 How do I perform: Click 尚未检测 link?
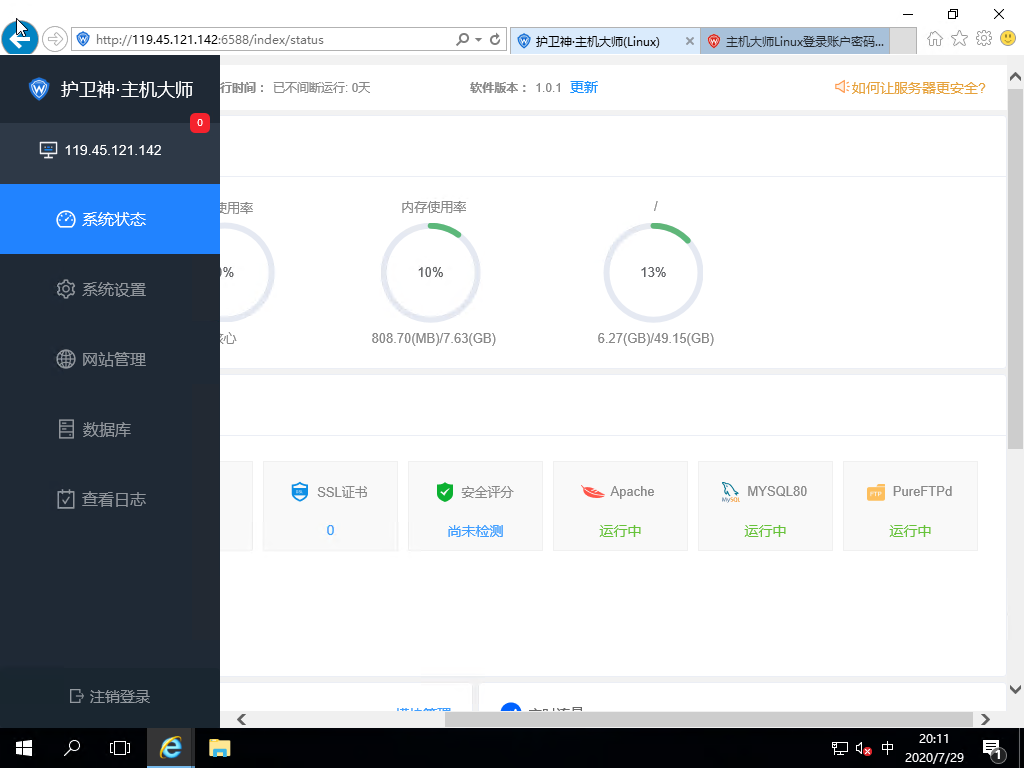click(475, 531)
